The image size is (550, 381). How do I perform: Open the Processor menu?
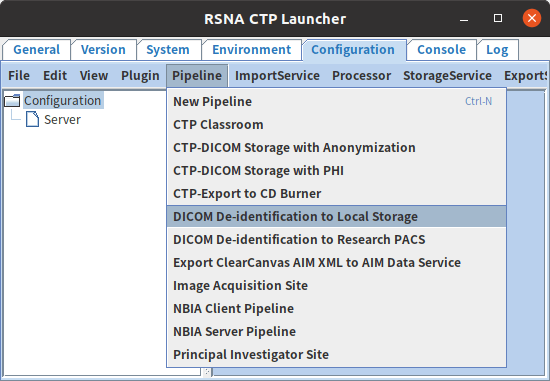point(361,75)
